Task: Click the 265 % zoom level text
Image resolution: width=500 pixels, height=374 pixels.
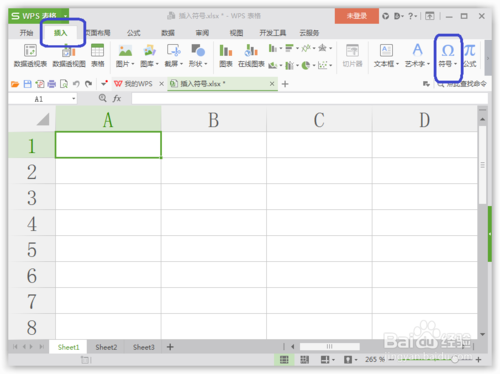Action: click(374, 360)
